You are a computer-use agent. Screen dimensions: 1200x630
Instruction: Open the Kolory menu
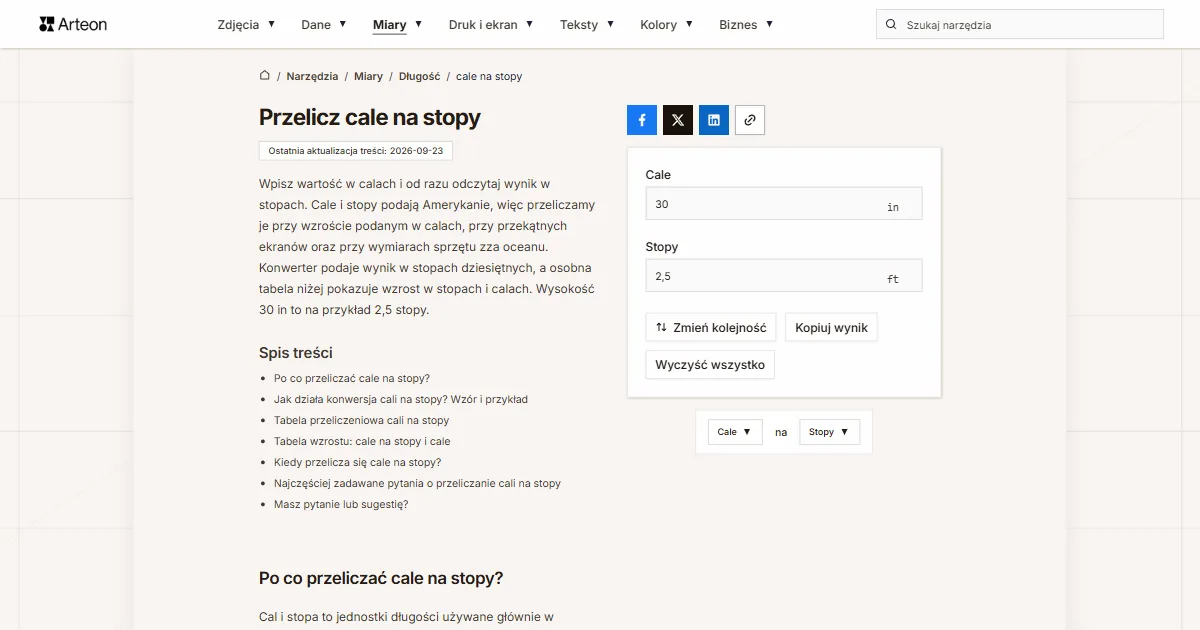(x=667, y=25)
